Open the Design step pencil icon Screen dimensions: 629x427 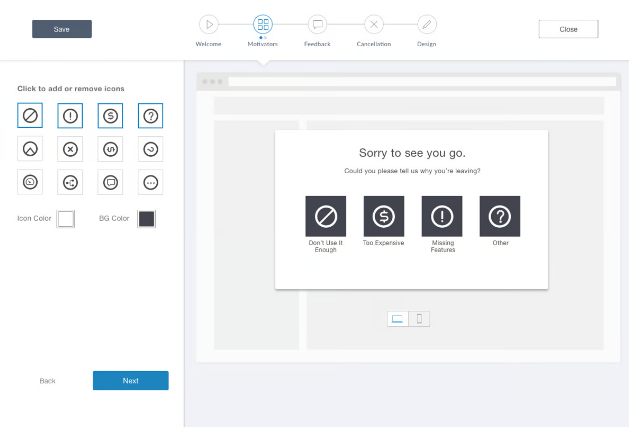[427, 24]
